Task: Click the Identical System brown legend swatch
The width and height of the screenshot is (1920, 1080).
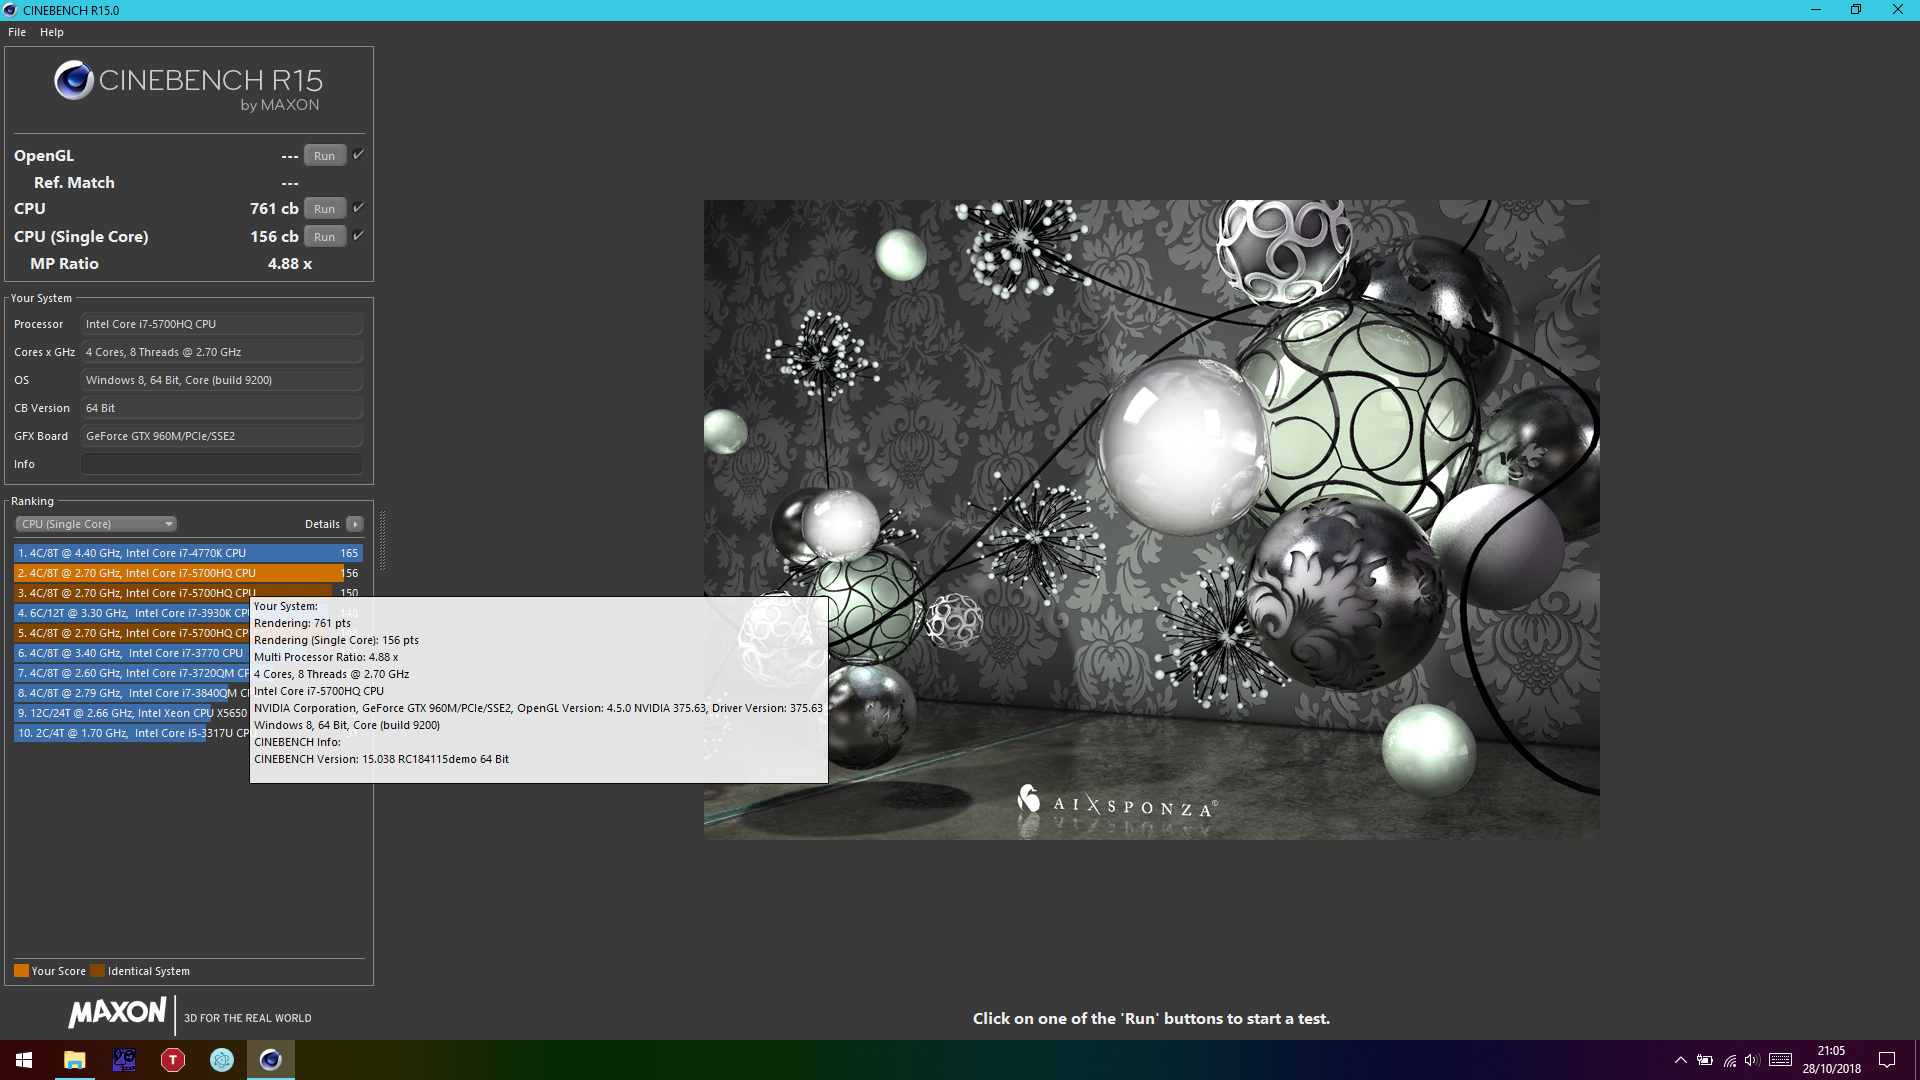Action: [97, 971]
